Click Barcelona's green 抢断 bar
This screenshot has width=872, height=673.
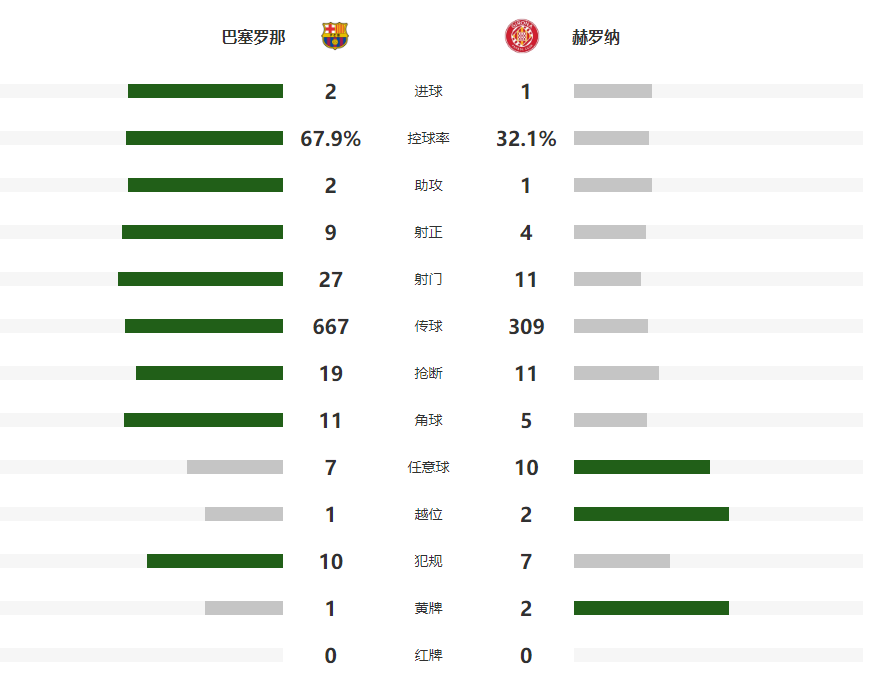click(209, 373)
